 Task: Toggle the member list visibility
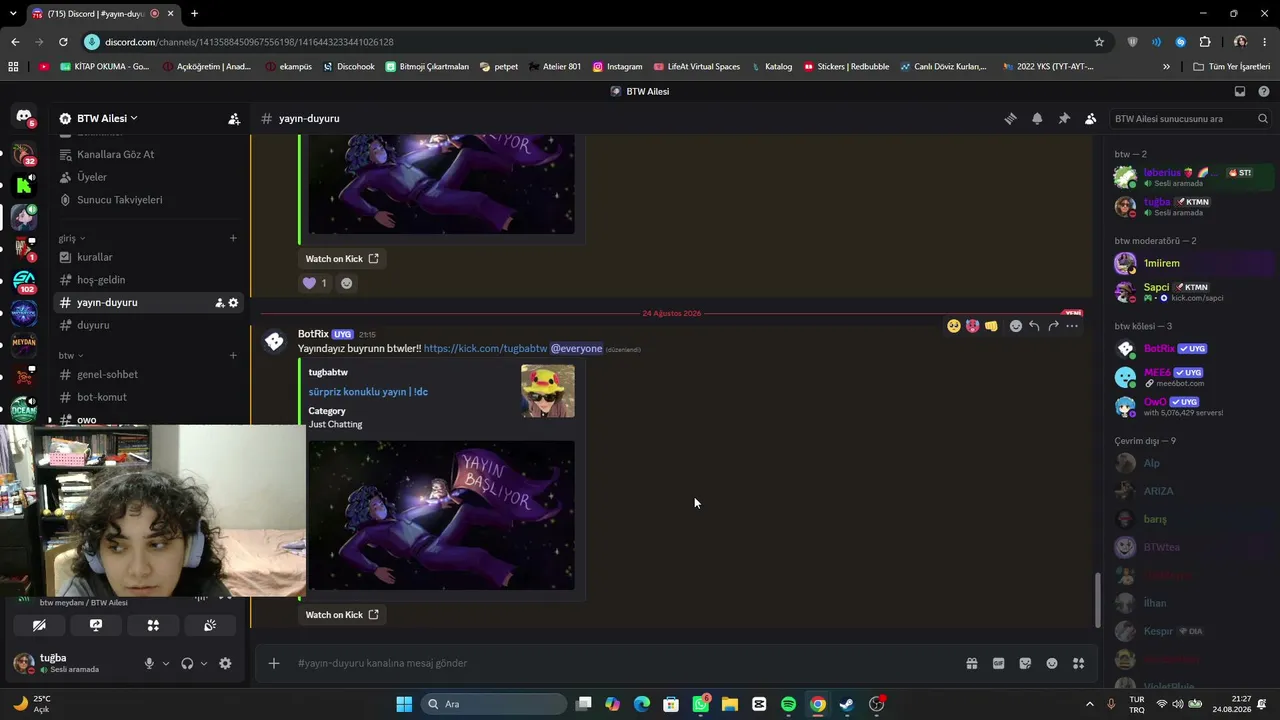[1091, 118]
